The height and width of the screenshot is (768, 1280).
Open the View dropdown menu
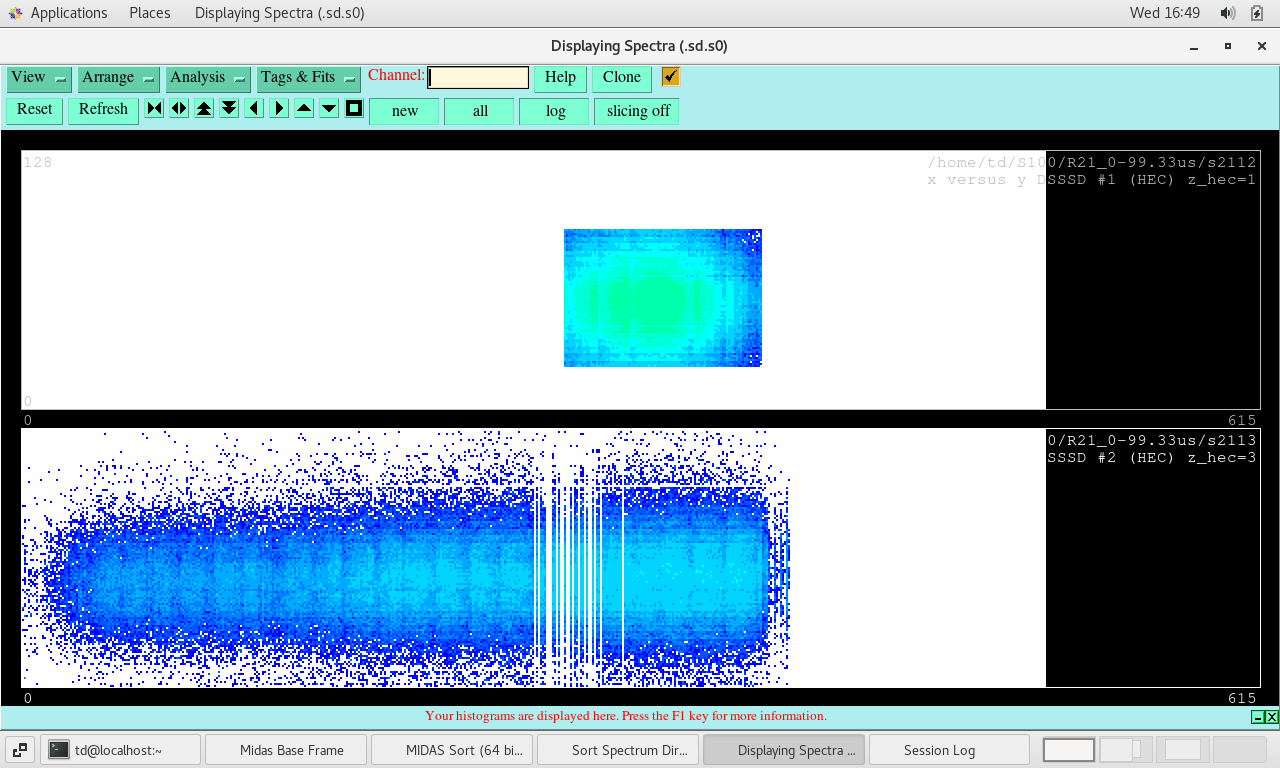[39, 78]
